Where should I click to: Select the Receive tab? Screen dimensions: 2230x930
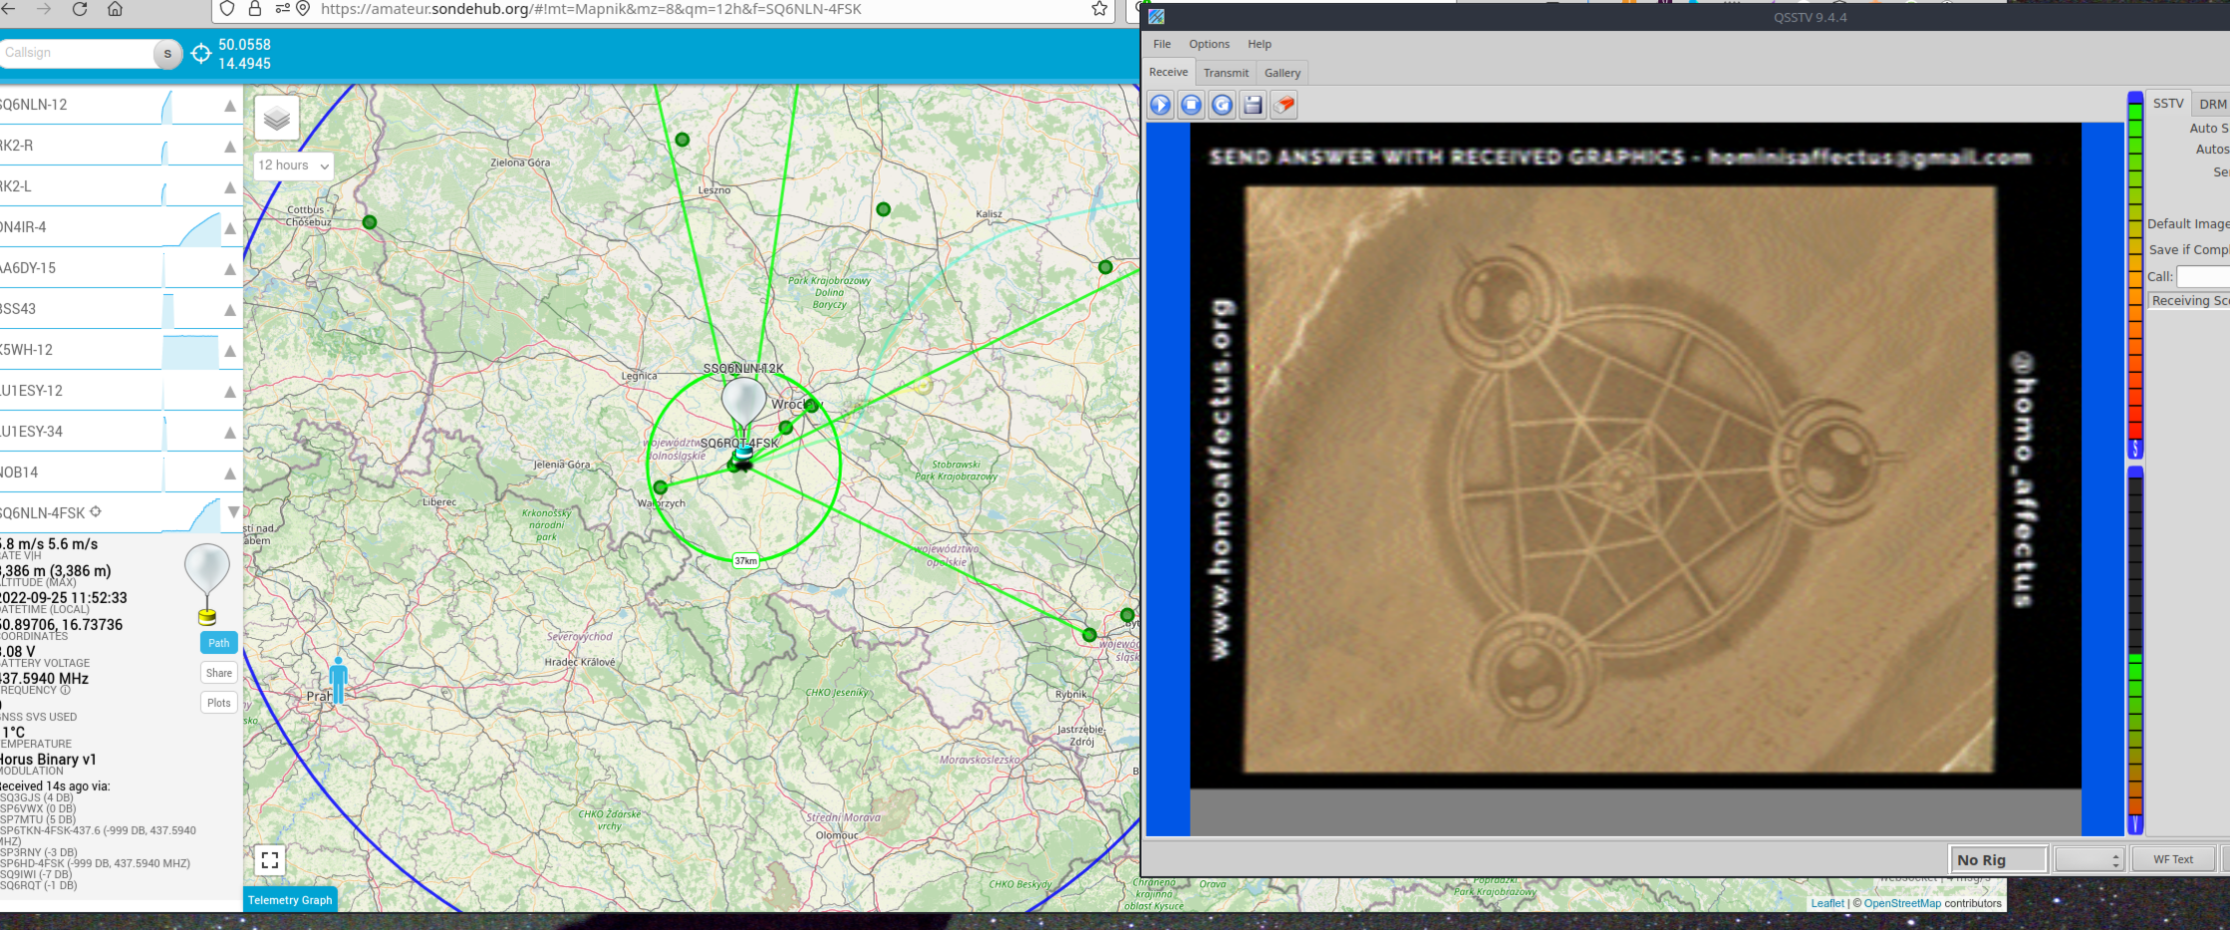click(x=1168, y=72)
